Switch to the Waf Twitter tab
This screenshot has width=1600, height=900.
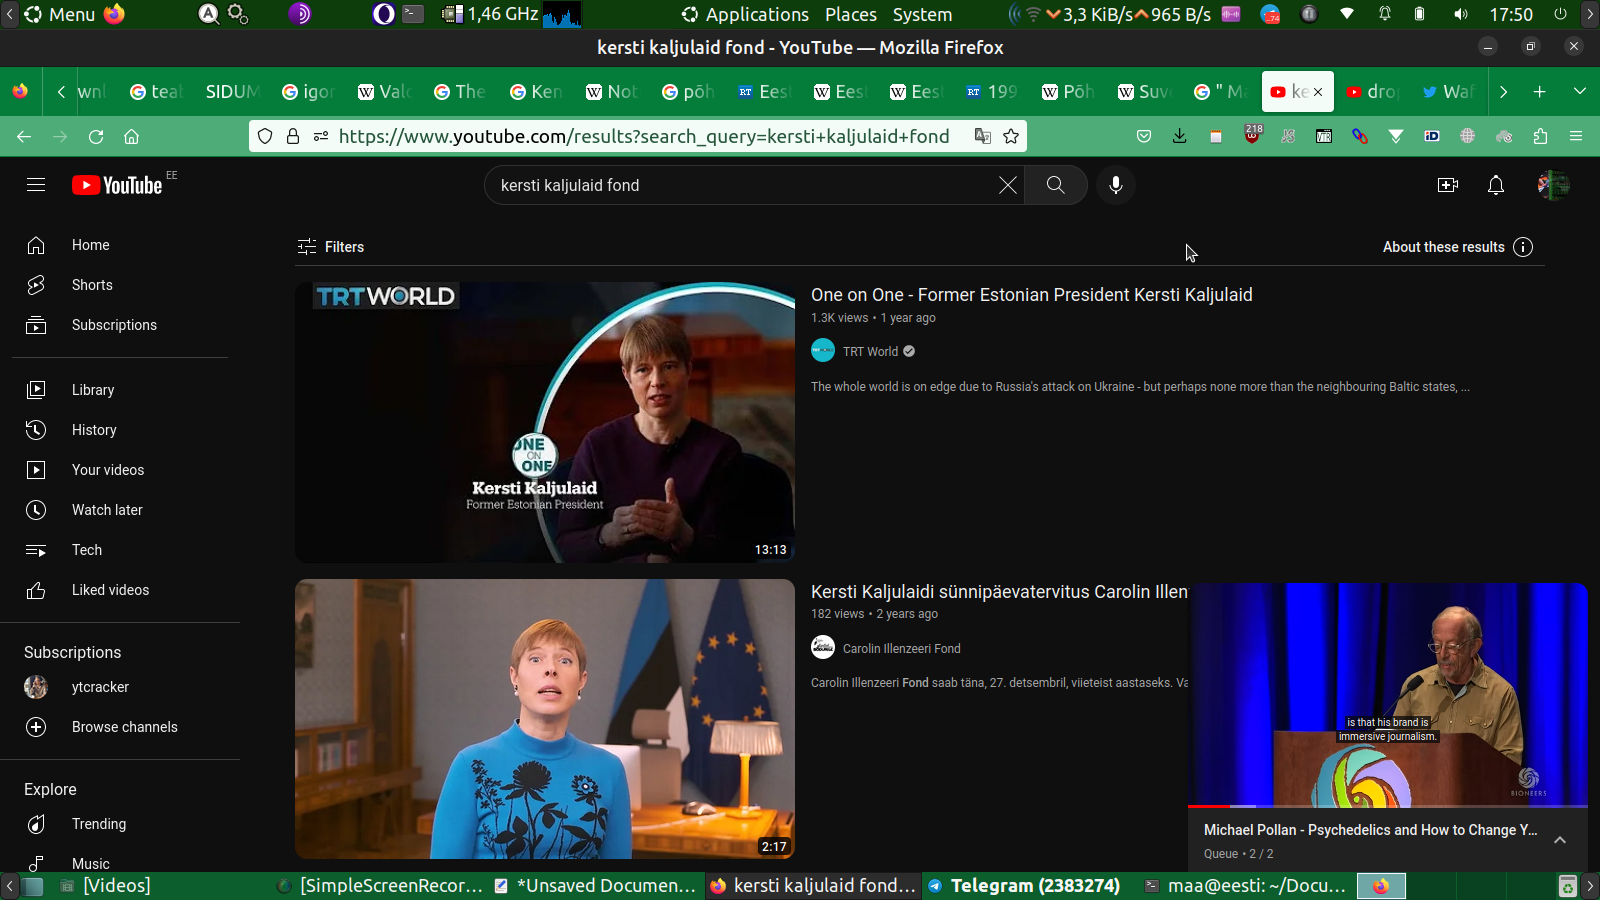coord(1448,91)
